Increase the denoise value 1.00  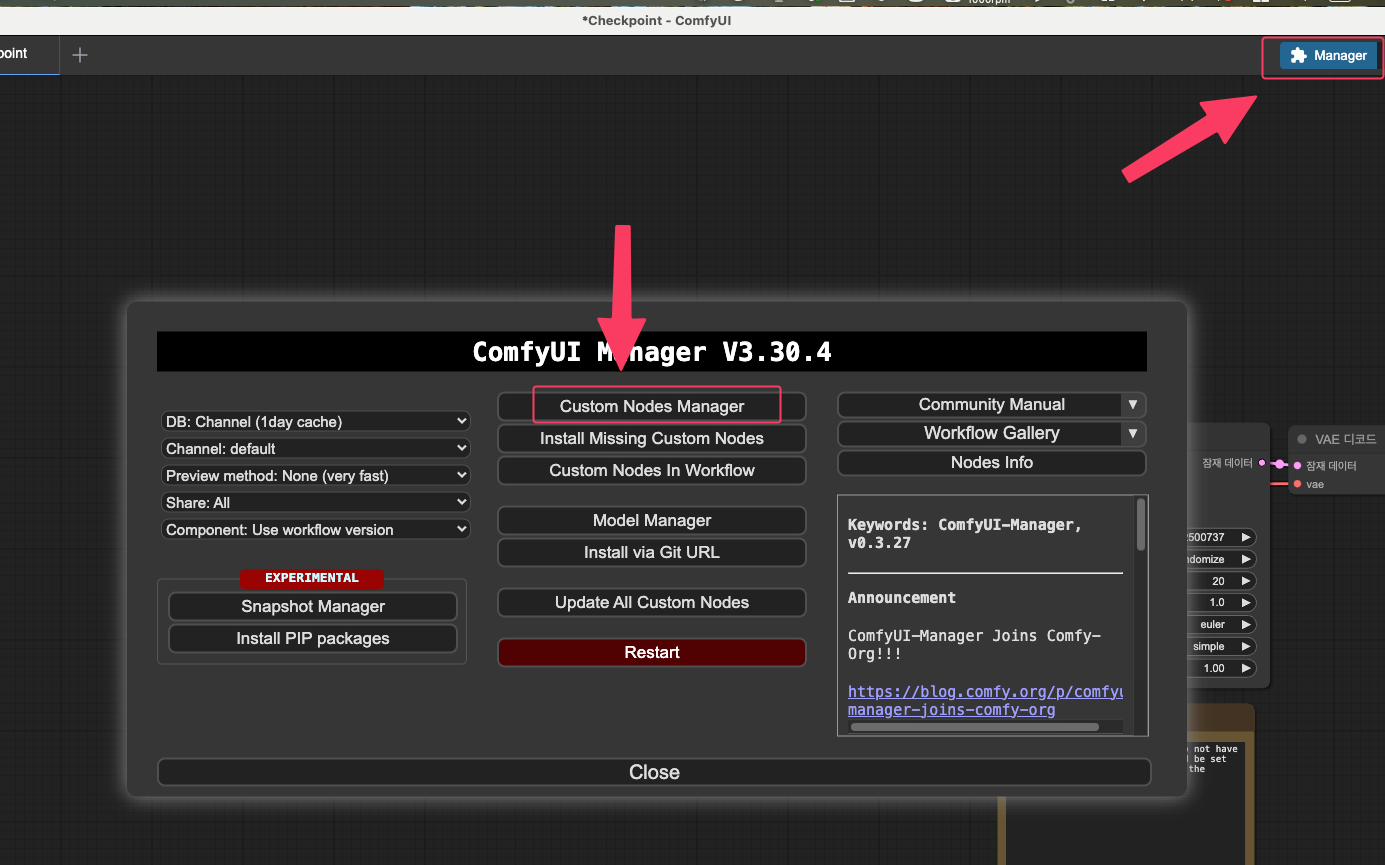coord(1245,668)
